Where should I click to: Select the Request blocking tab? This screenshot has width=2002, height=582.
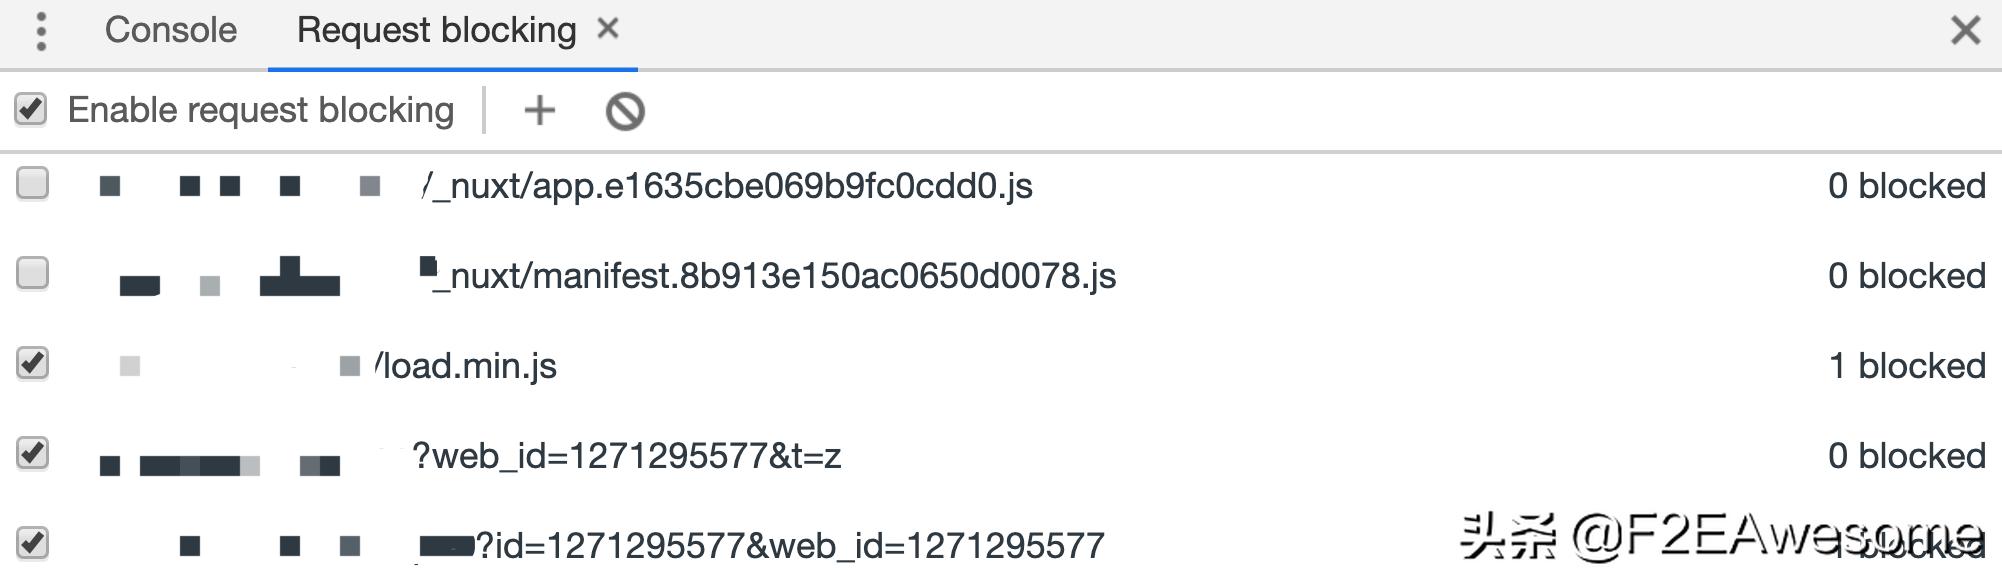pos(436,30)
